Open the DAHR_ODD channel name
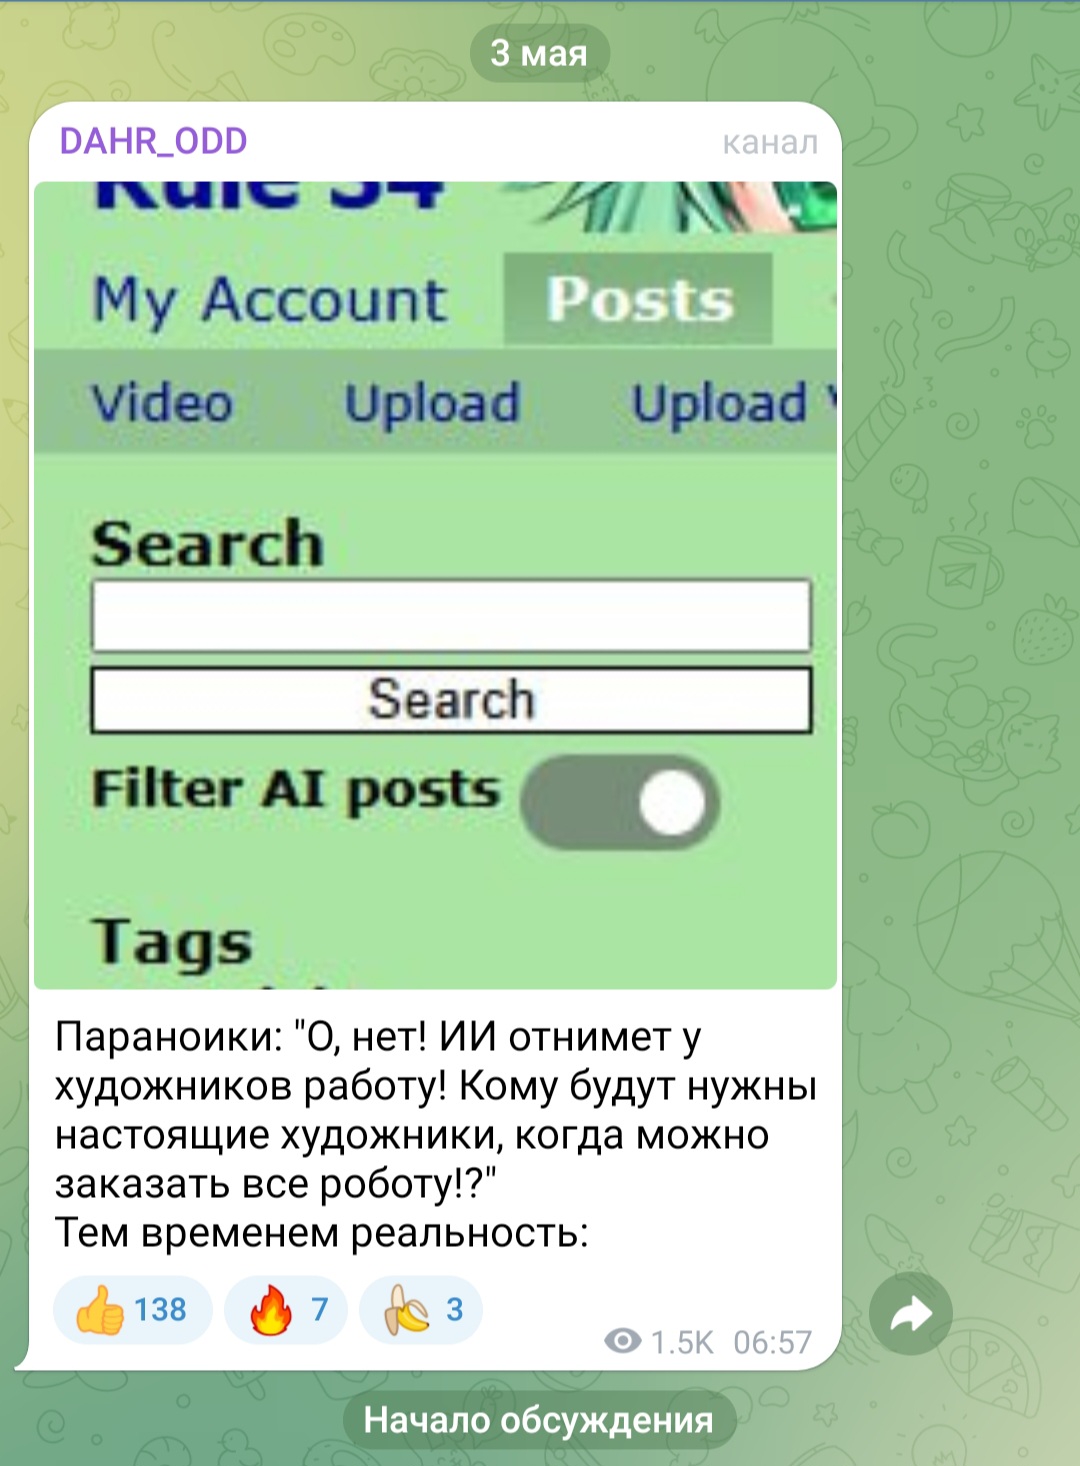 (153, 141)
